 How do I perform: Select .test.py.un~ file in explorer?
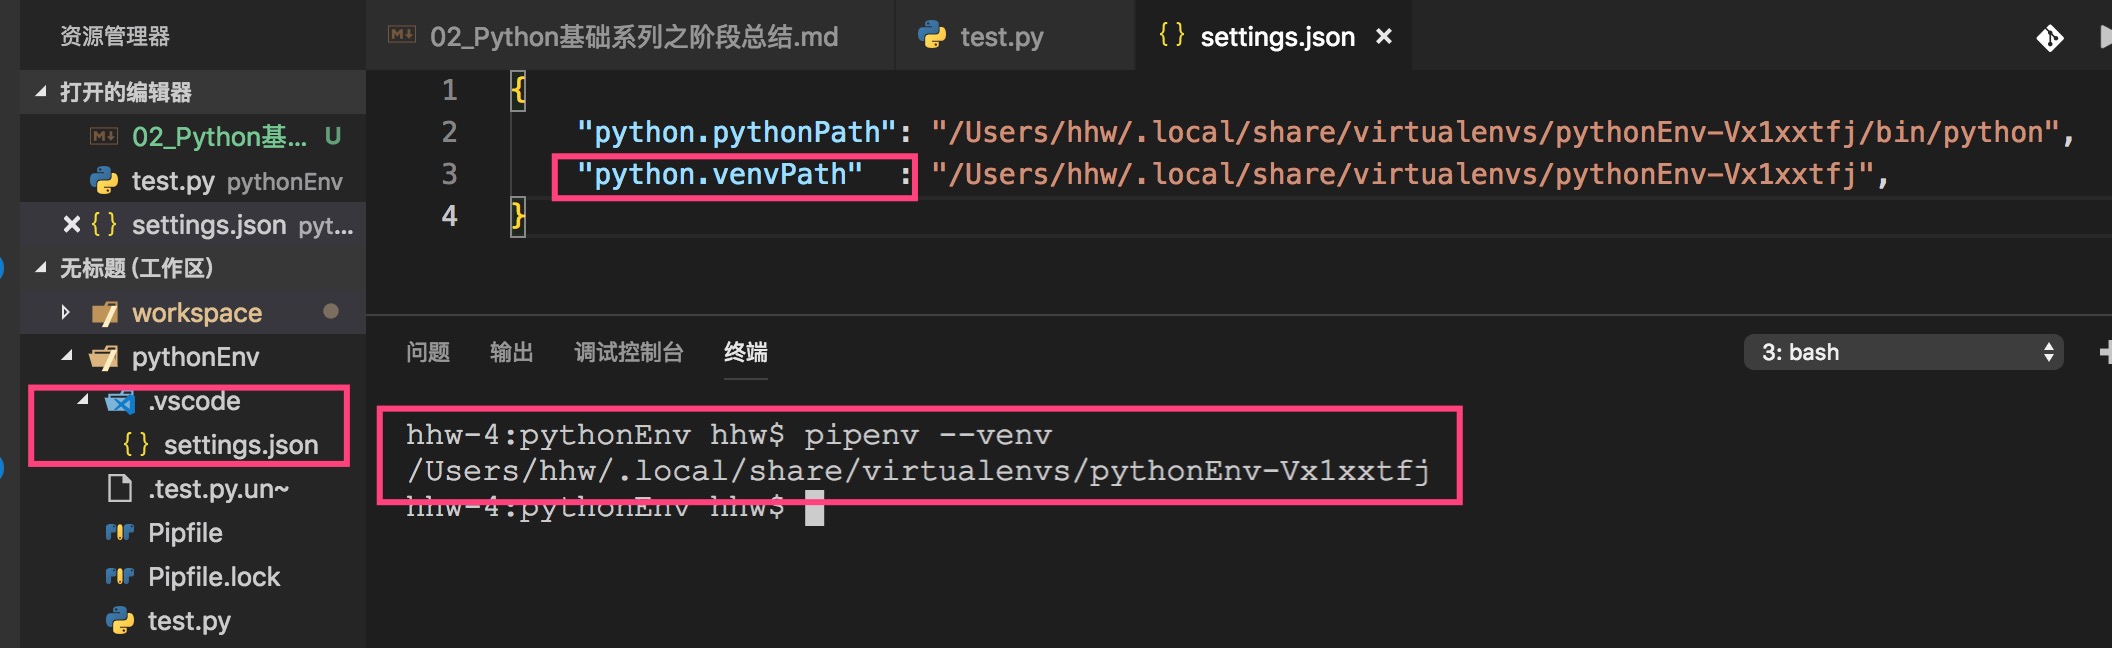click(218, 489)
